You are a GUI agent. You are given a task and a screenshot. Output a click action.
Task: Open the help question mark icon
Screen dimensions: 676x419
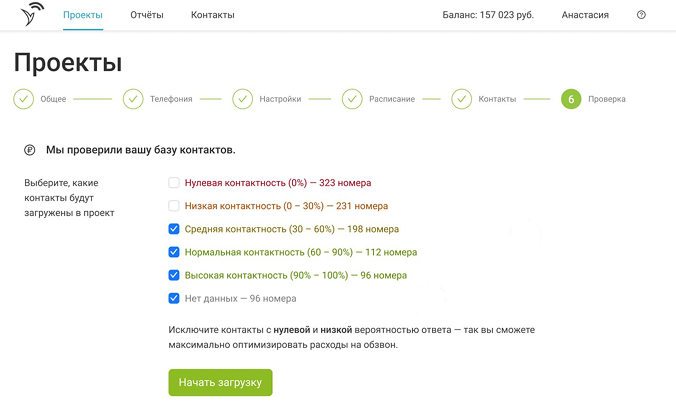(641, 15)
